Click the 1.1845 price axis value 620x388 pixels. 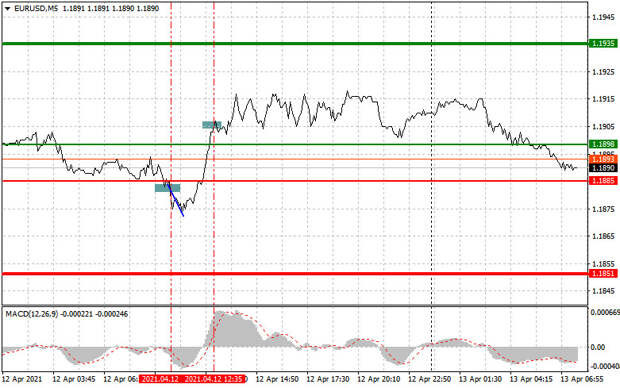point(603,291)
